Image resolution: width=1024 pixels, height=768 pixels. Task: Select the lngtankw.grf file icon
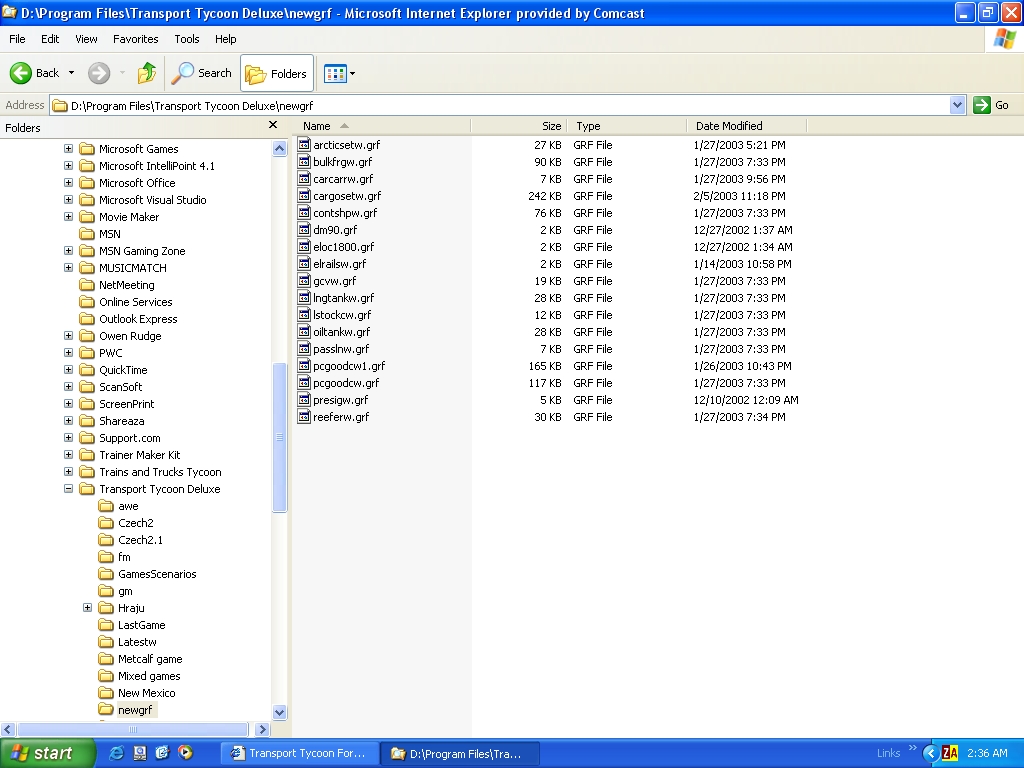(x=304, y=297)
